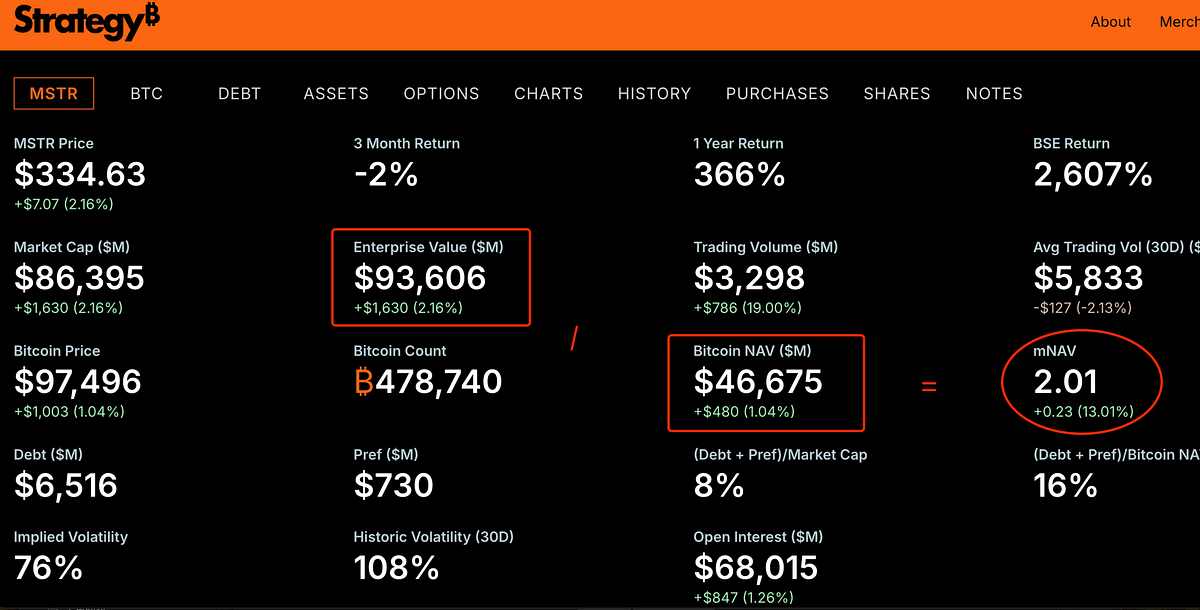Switch to the BTC tab

[x=146, y=93]
